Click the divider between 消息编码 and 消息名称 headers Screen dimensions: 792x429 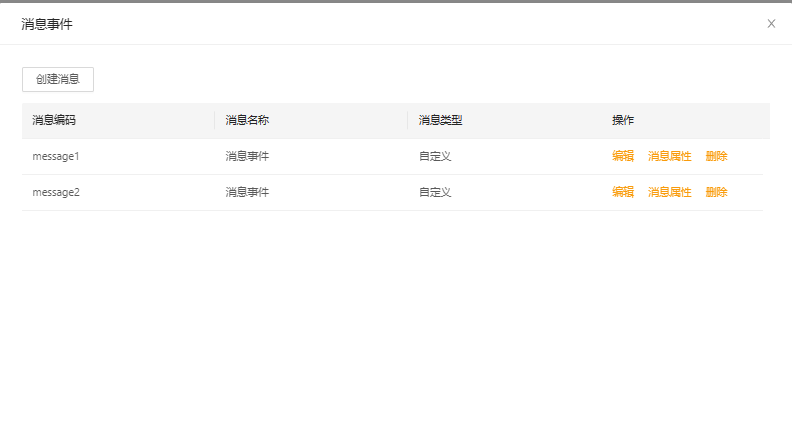point(215,121)
